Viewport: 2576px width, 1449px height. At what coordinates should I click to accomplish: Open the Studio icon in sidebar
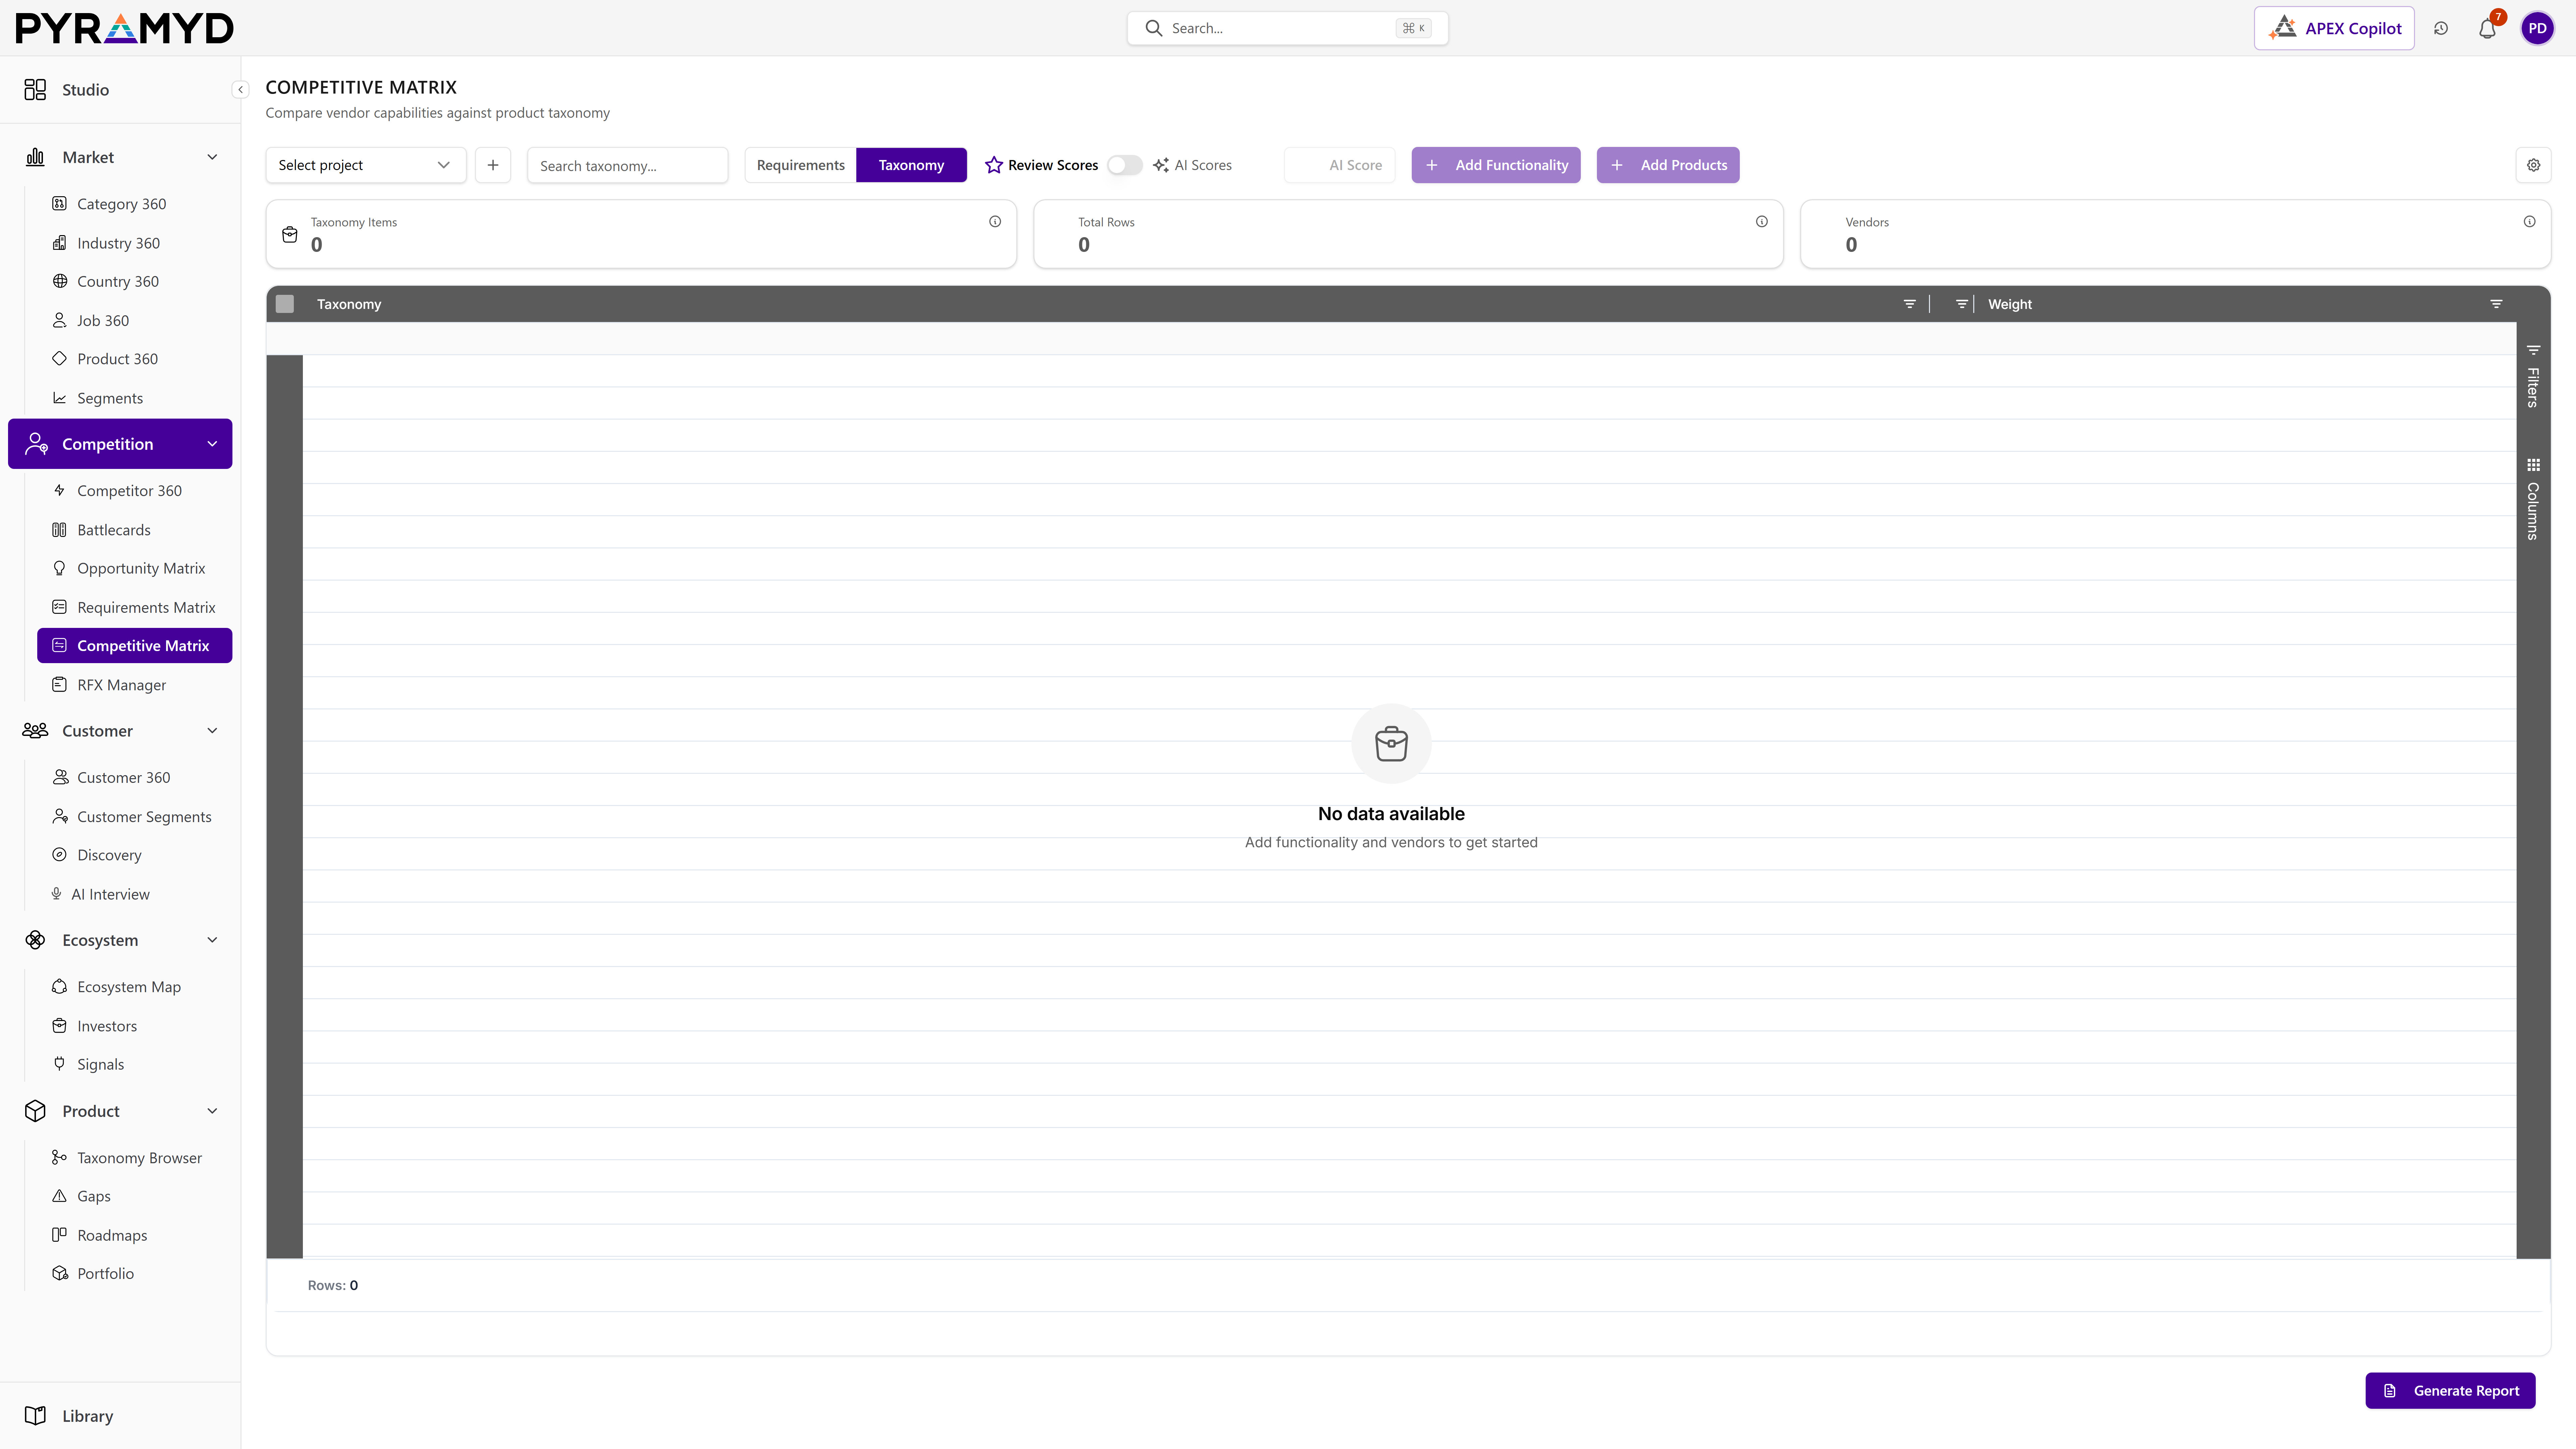[35, 90]
